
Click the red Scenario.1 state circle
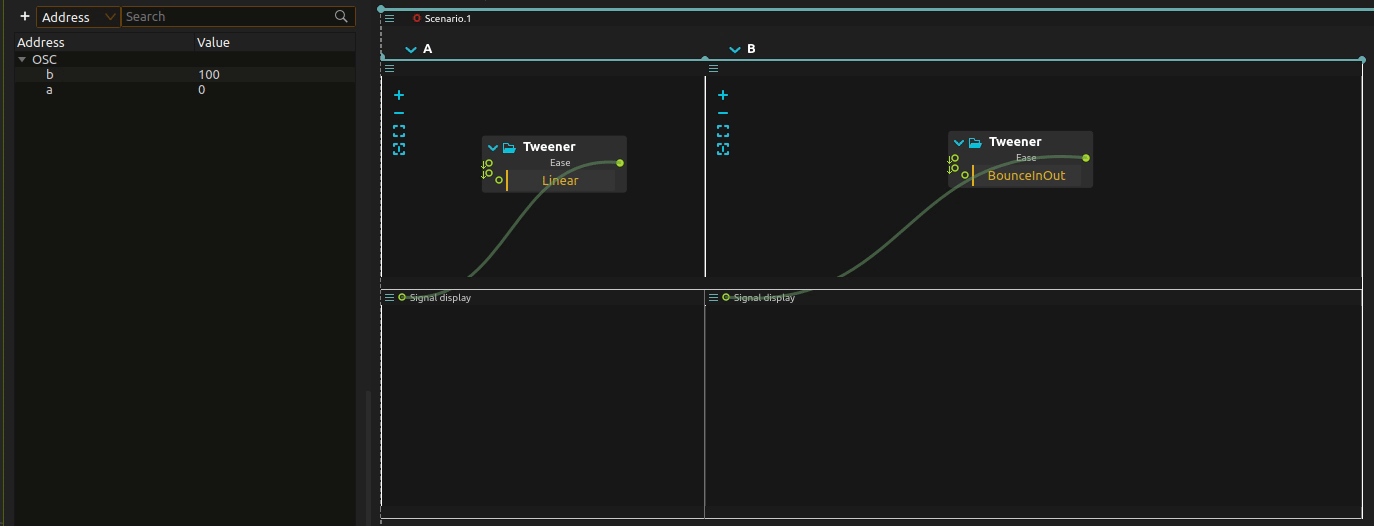tap(417, 18)
